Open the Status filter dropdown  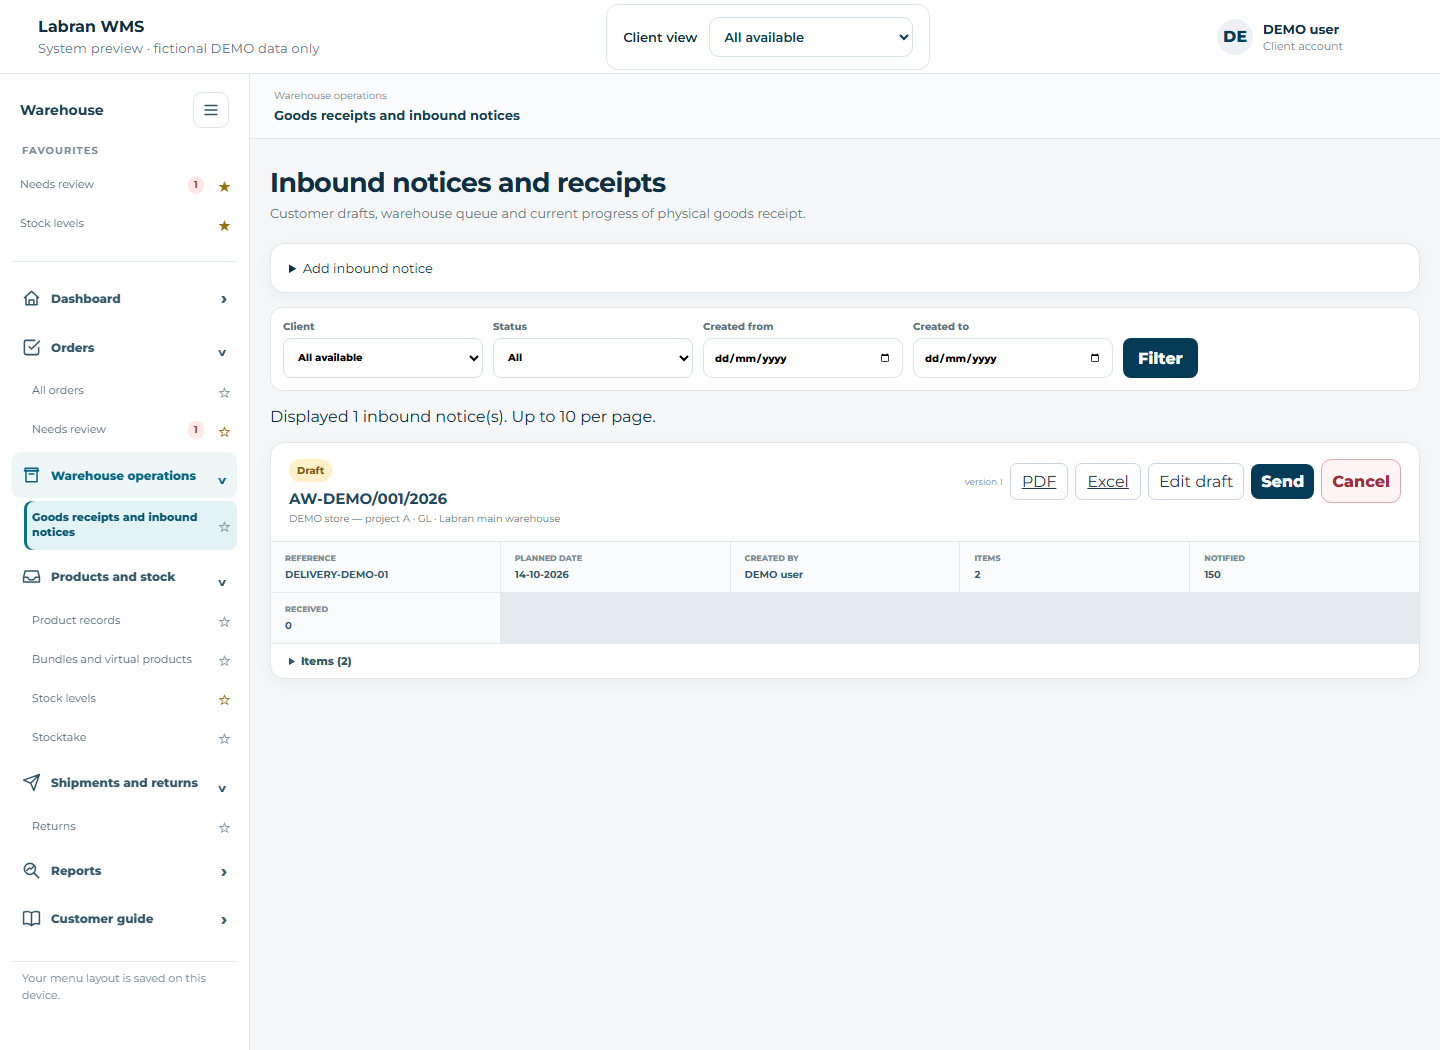(x=593, y=358)
